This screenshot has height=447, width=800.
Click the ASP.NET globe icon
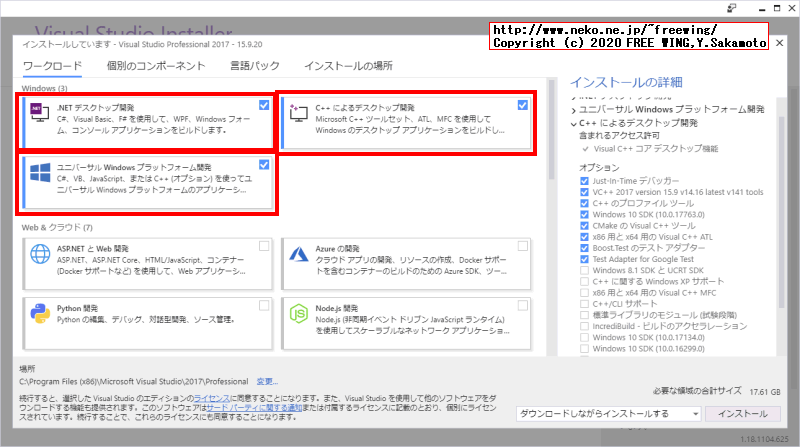point(40,254)
